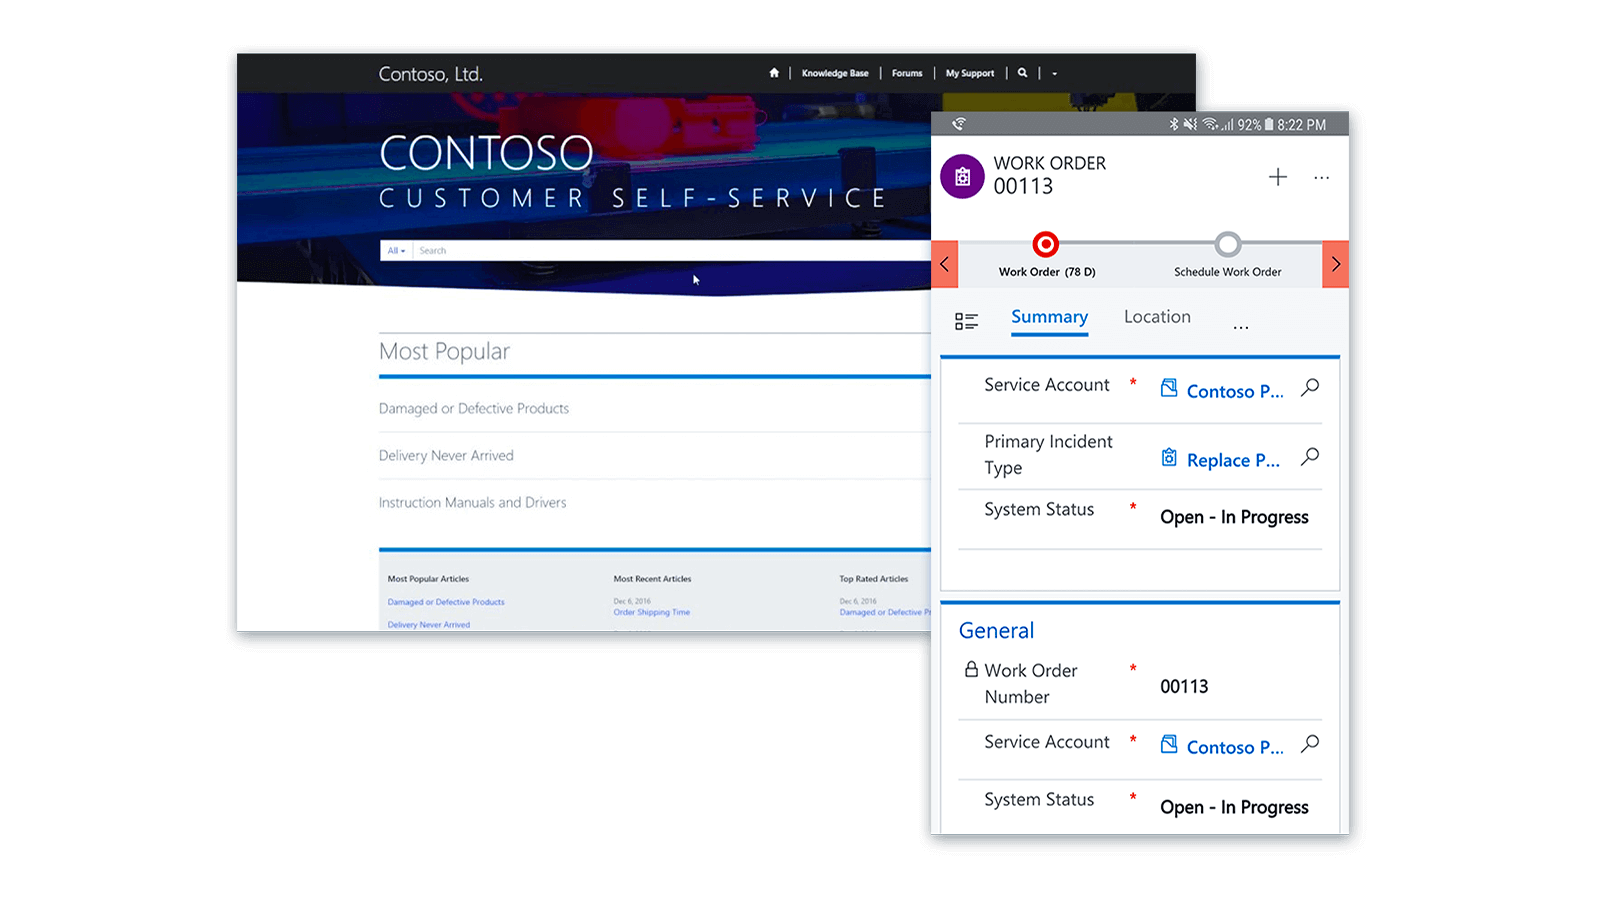Tap the lookup search icon for Primary Incident Type
Image resolution: width=1600 pixels, height=900 pixels.
pos(1310,457)
